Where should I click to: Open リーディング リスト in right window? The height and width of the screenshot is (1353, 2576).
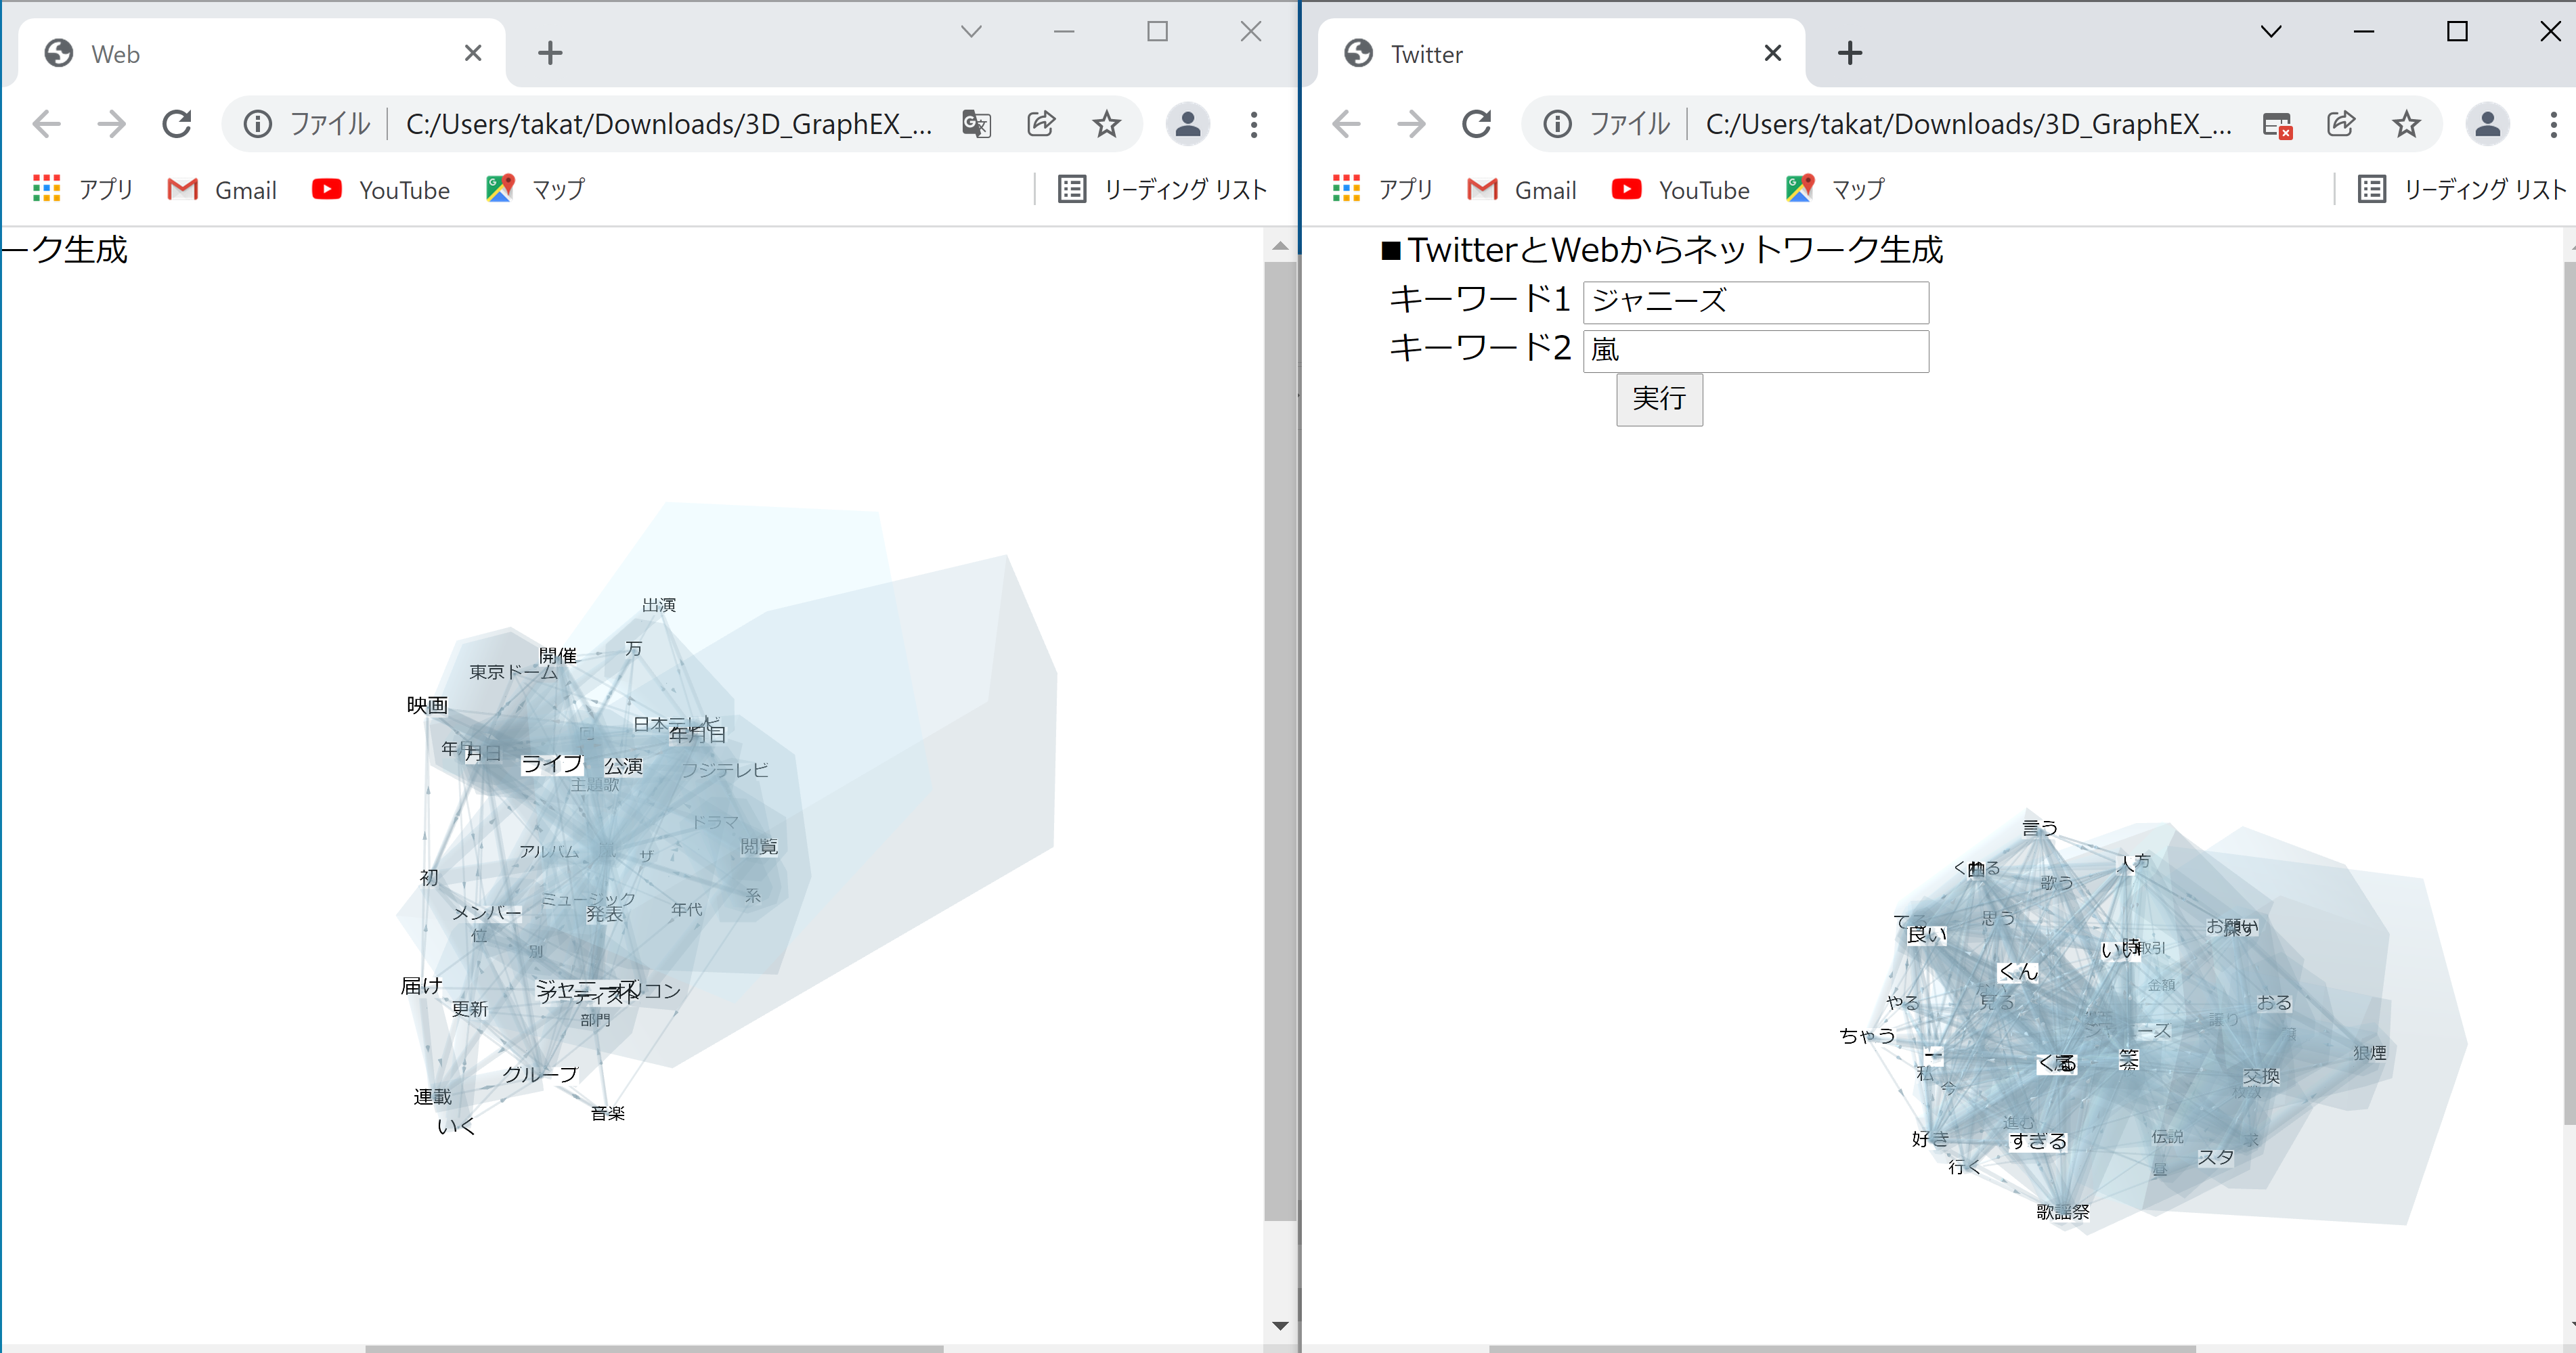coord(2461,189)
